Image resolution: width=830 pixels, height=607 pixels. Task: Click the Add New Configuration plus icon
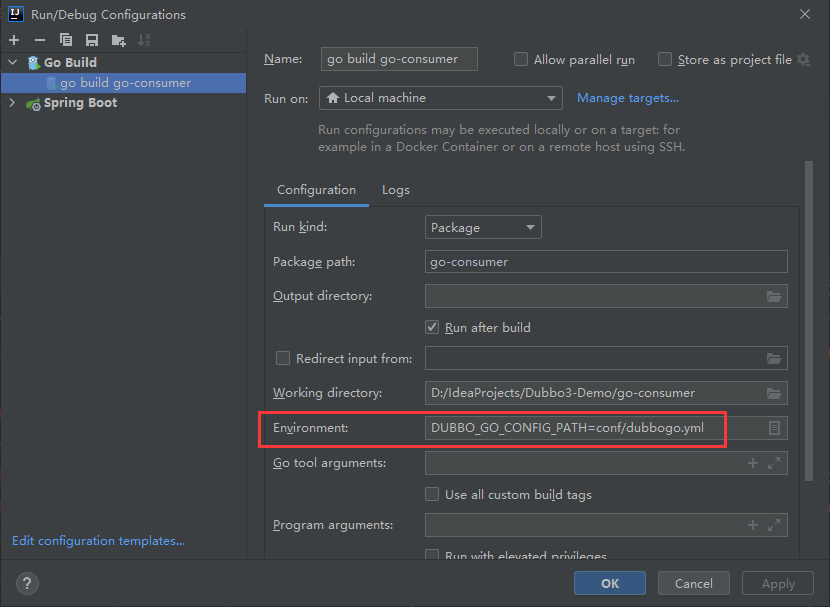14,40
